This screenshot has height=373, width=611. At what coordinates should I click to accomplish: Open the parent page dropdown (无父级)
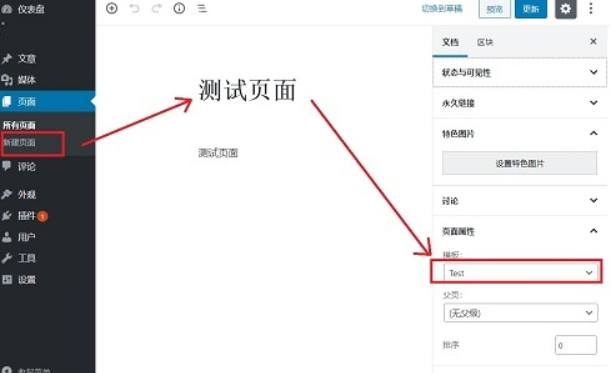520,313
